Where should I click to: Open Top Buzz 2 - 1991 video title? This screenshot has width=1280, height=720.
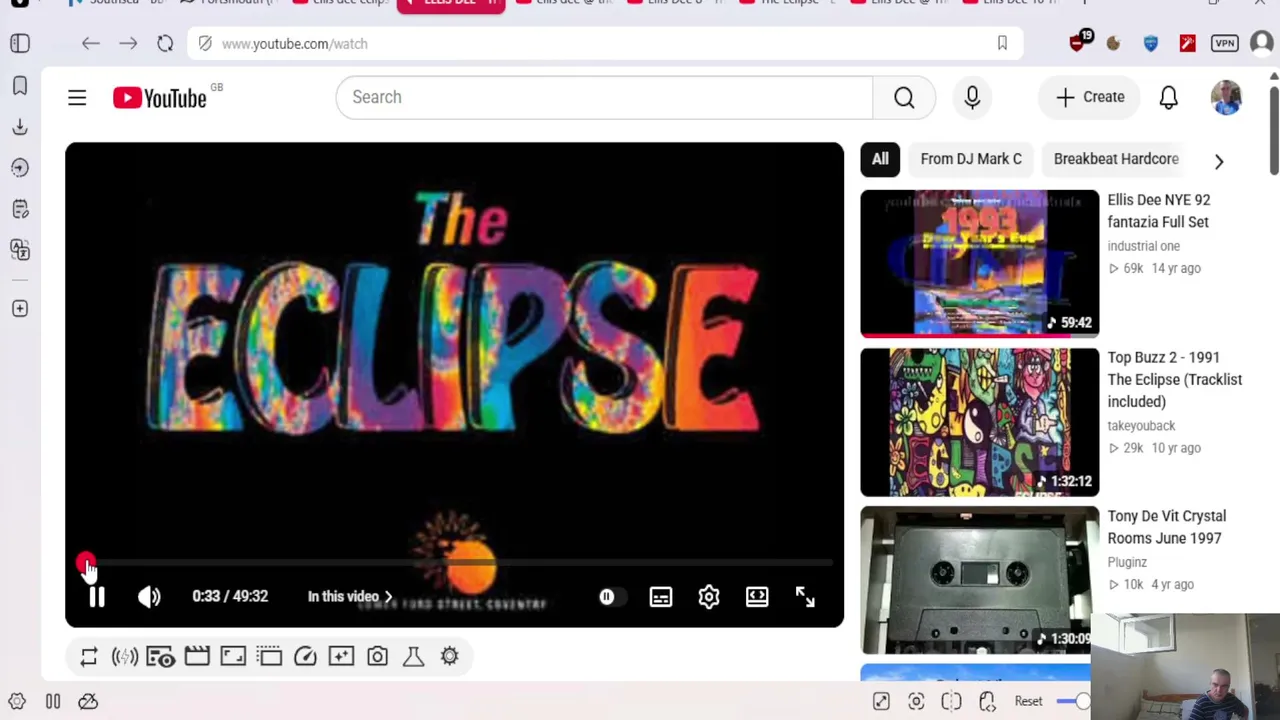(x=1174, y=379)
